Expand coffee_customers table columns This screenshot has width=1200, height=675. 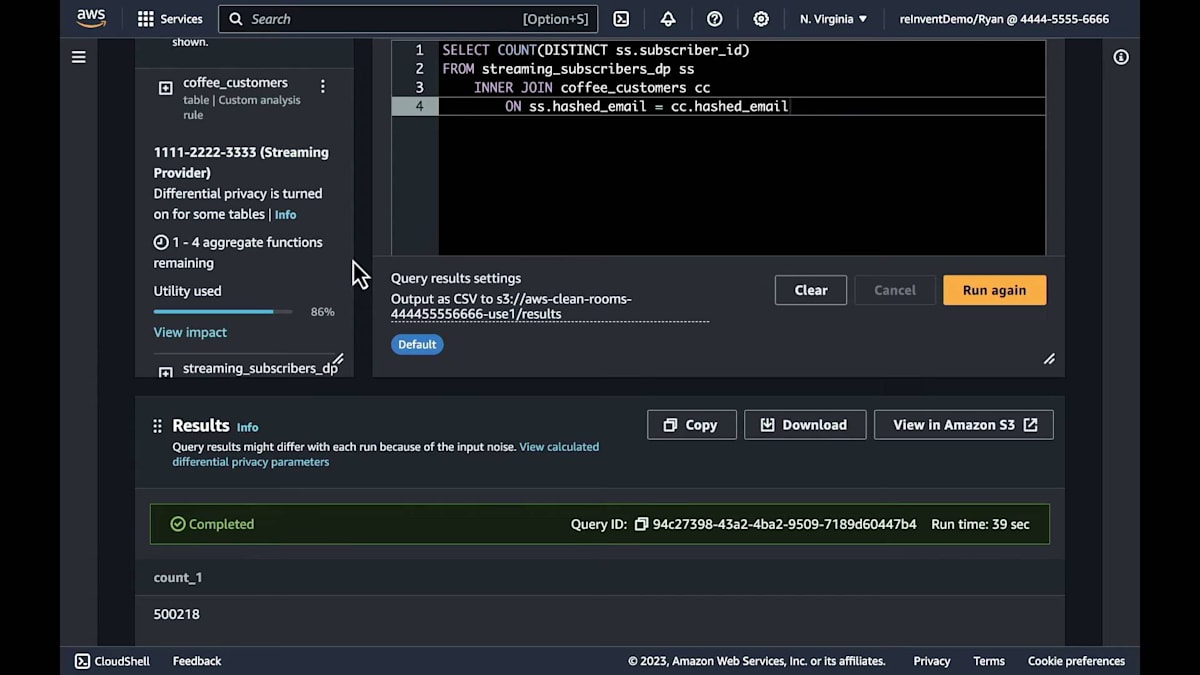[x=166, y=88]
